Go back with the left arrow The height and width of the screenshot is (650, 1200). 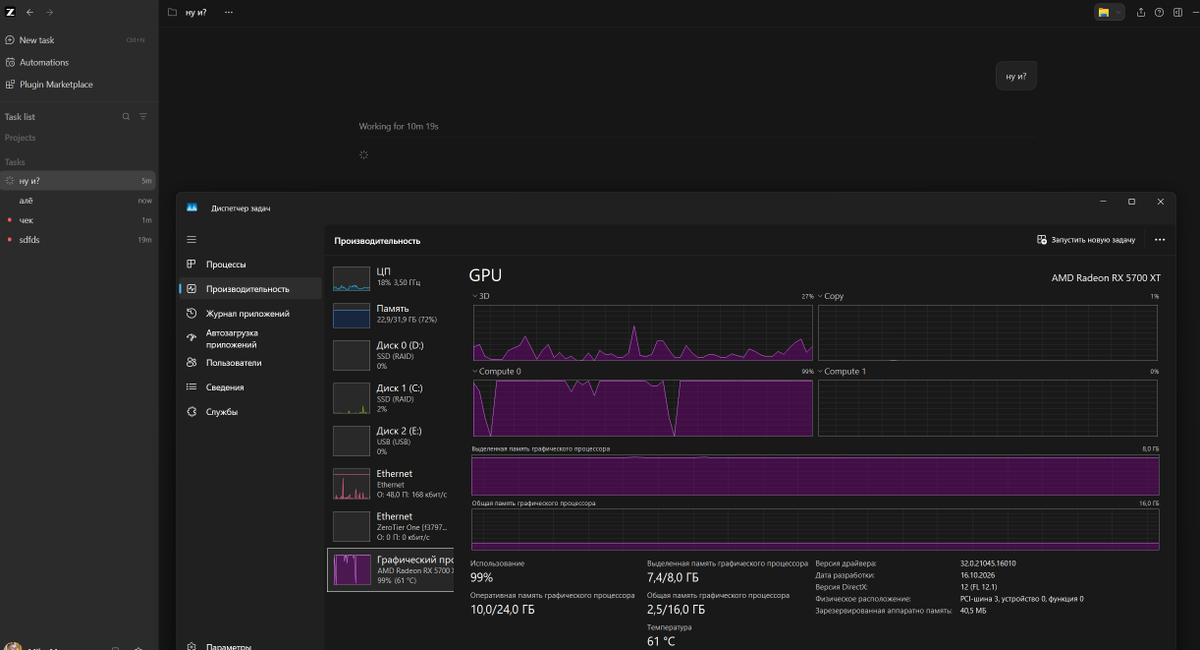coord(30,12)
